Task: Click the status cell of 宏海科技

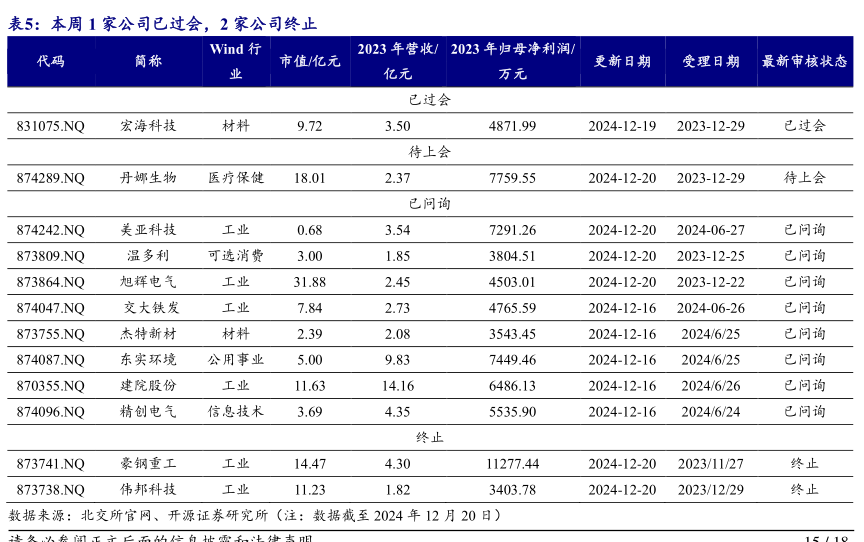Action: pos(804,126)
